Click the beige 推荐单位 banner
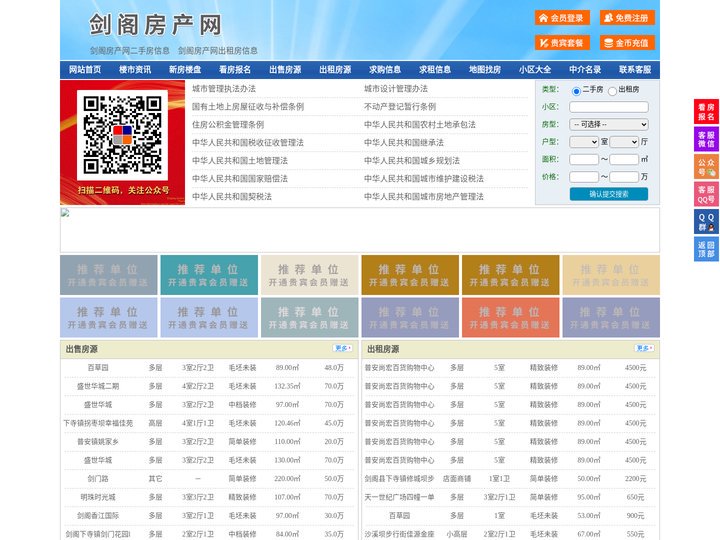Image resolution: width=720 pixels, height=540 pixels. pyautogui.click(x=309, y=275)
